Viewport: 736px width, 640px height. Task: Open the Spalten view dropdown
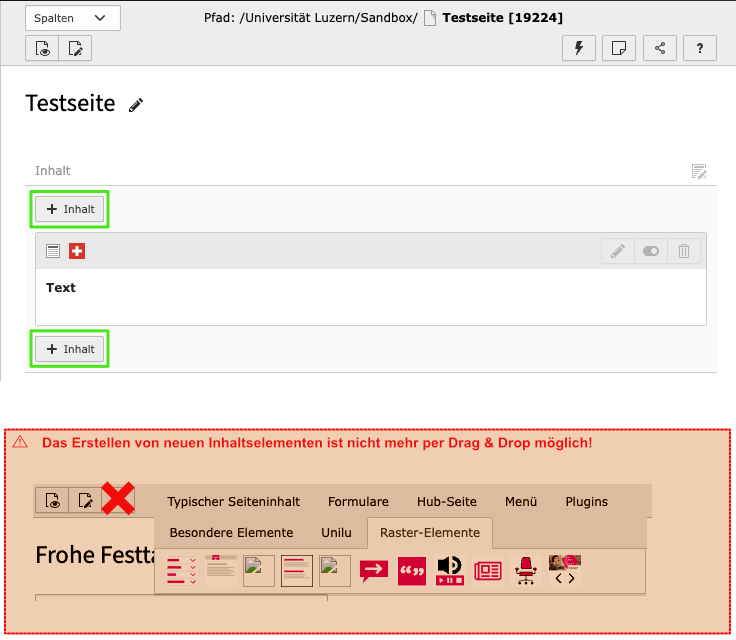pos(73,18)
